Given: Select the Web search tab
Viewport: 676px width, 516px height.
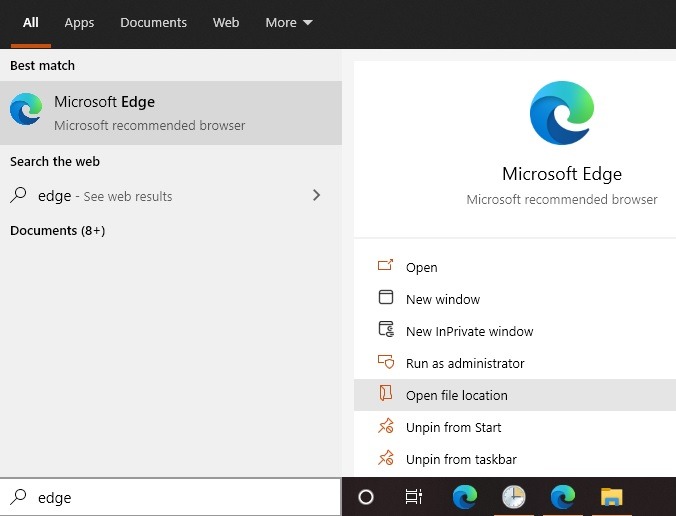Looking at the screenshot, I should point(226,22).
